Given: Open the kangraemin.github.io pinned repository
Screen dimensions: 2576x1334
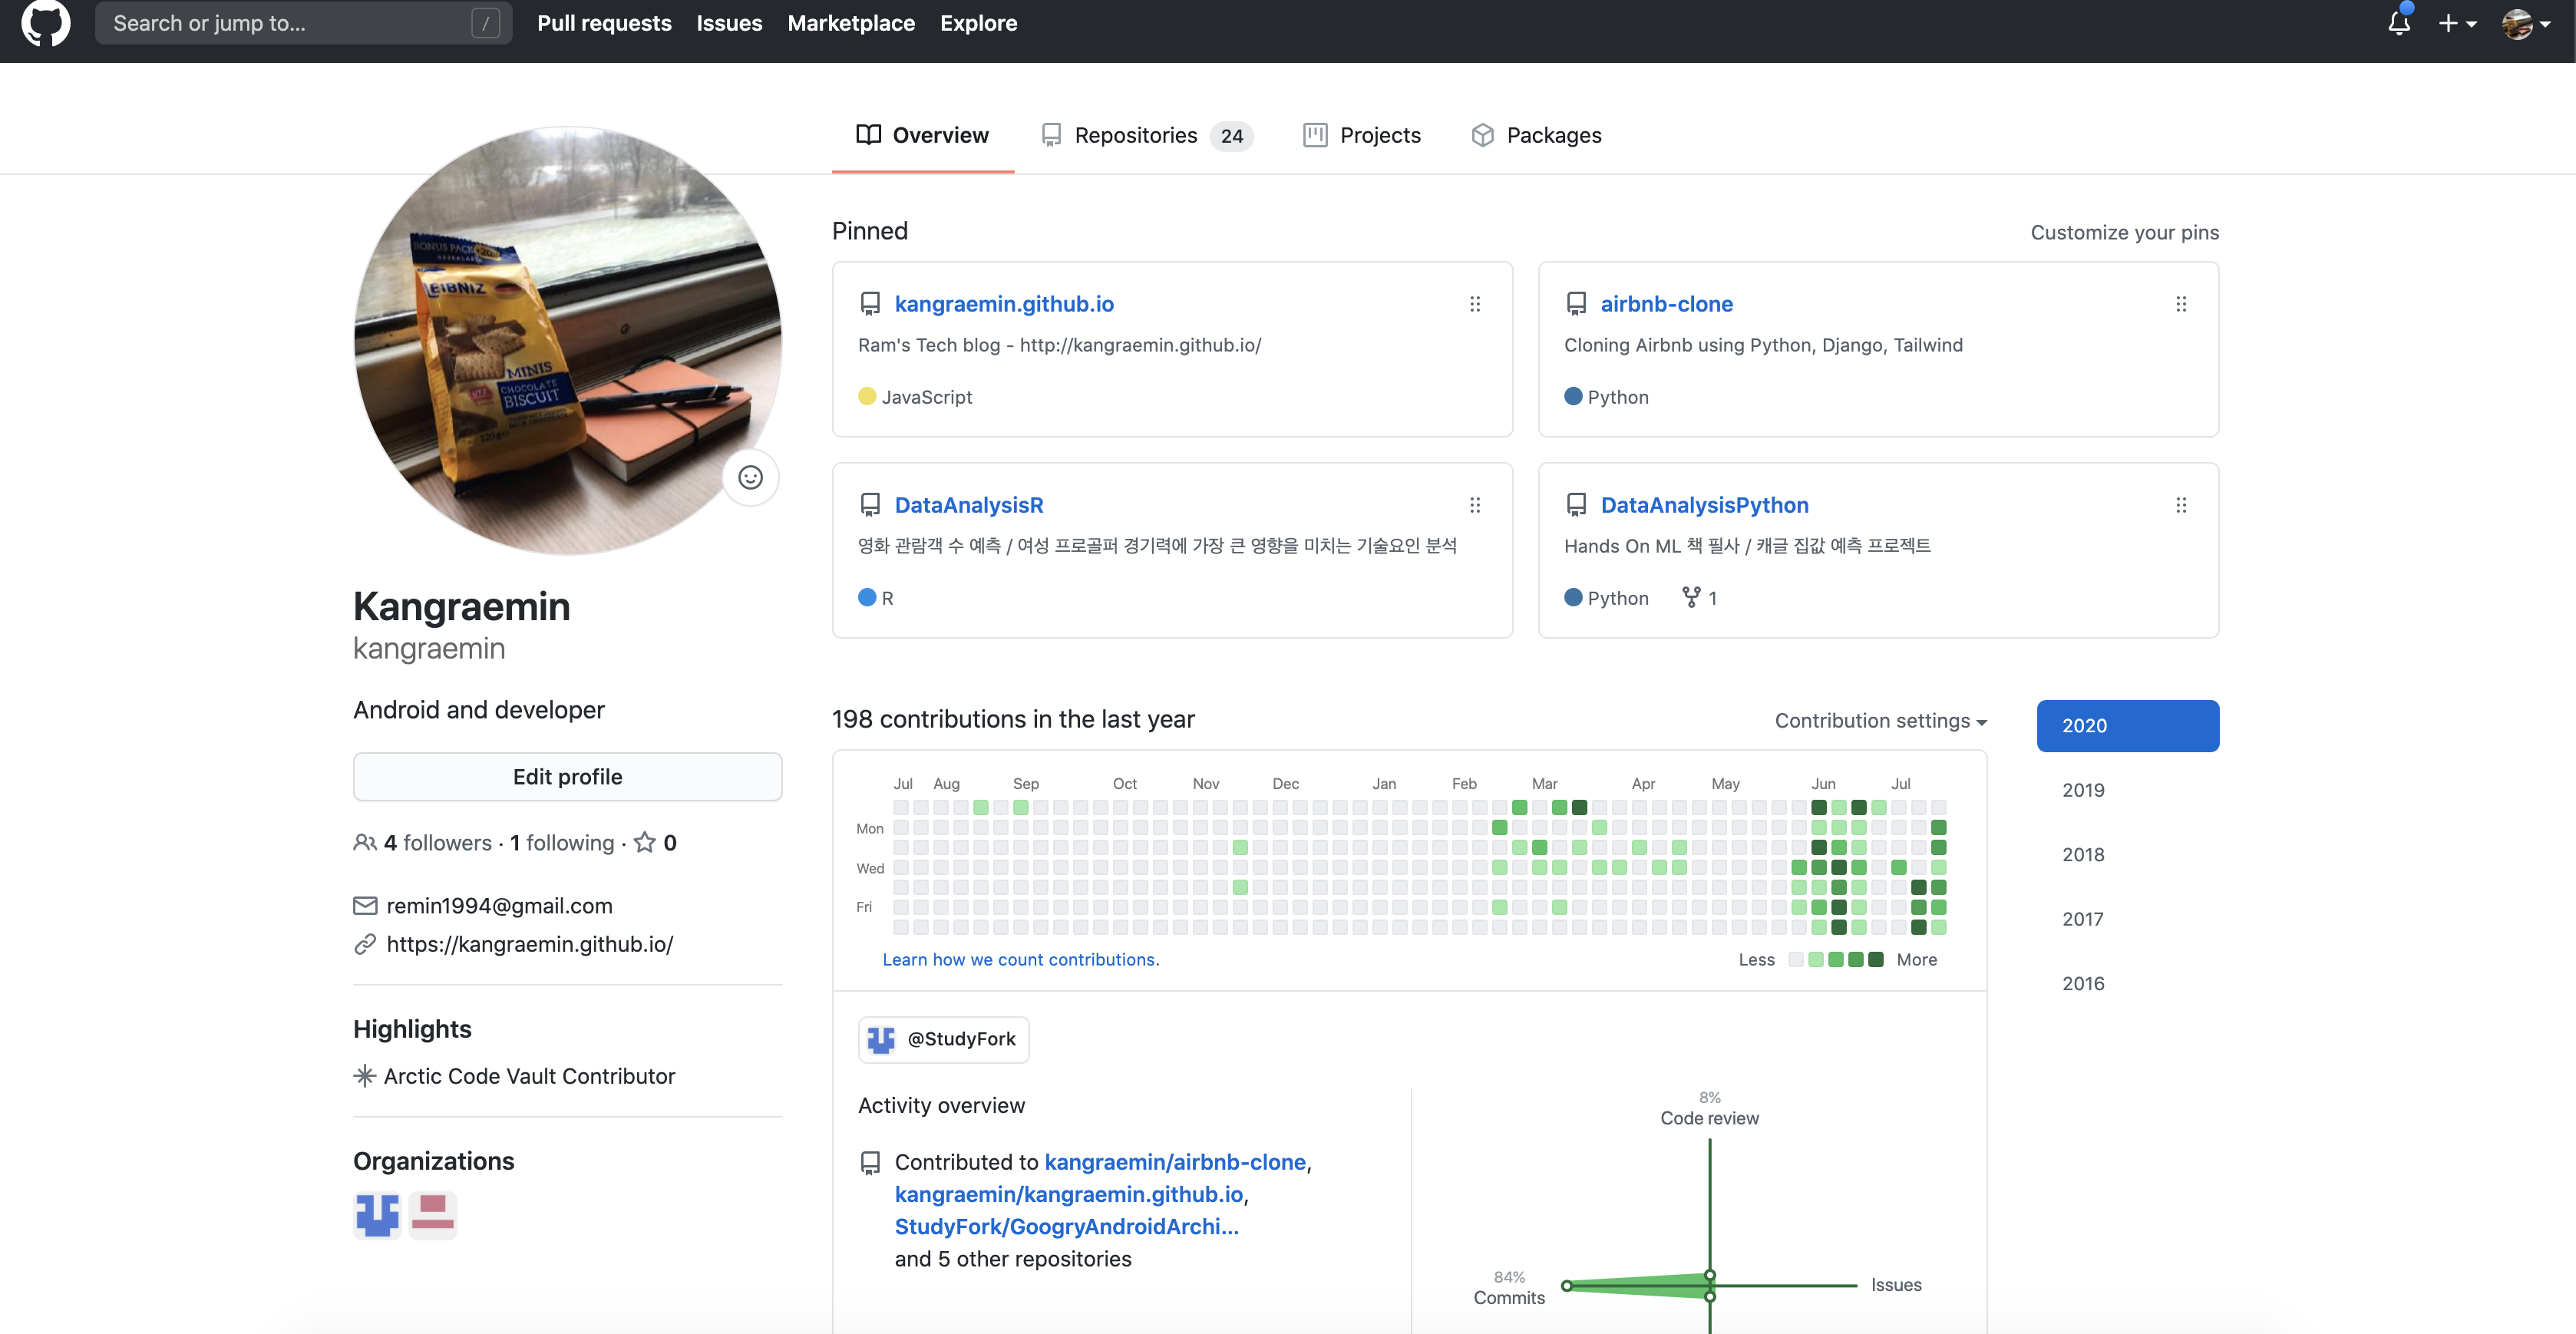Looking at the screenshot, I should pyautogui.click(x=1004, y=304).
